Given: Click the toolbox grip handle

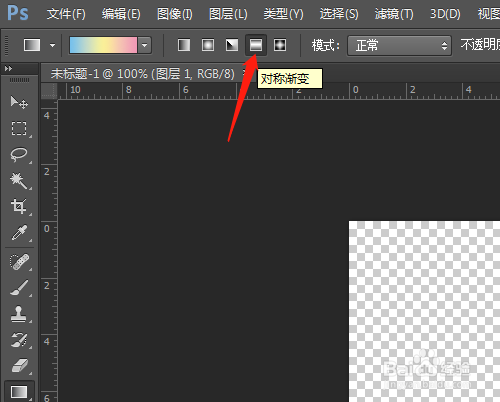Looking at the screenshot, I should [x=19, y=80].
